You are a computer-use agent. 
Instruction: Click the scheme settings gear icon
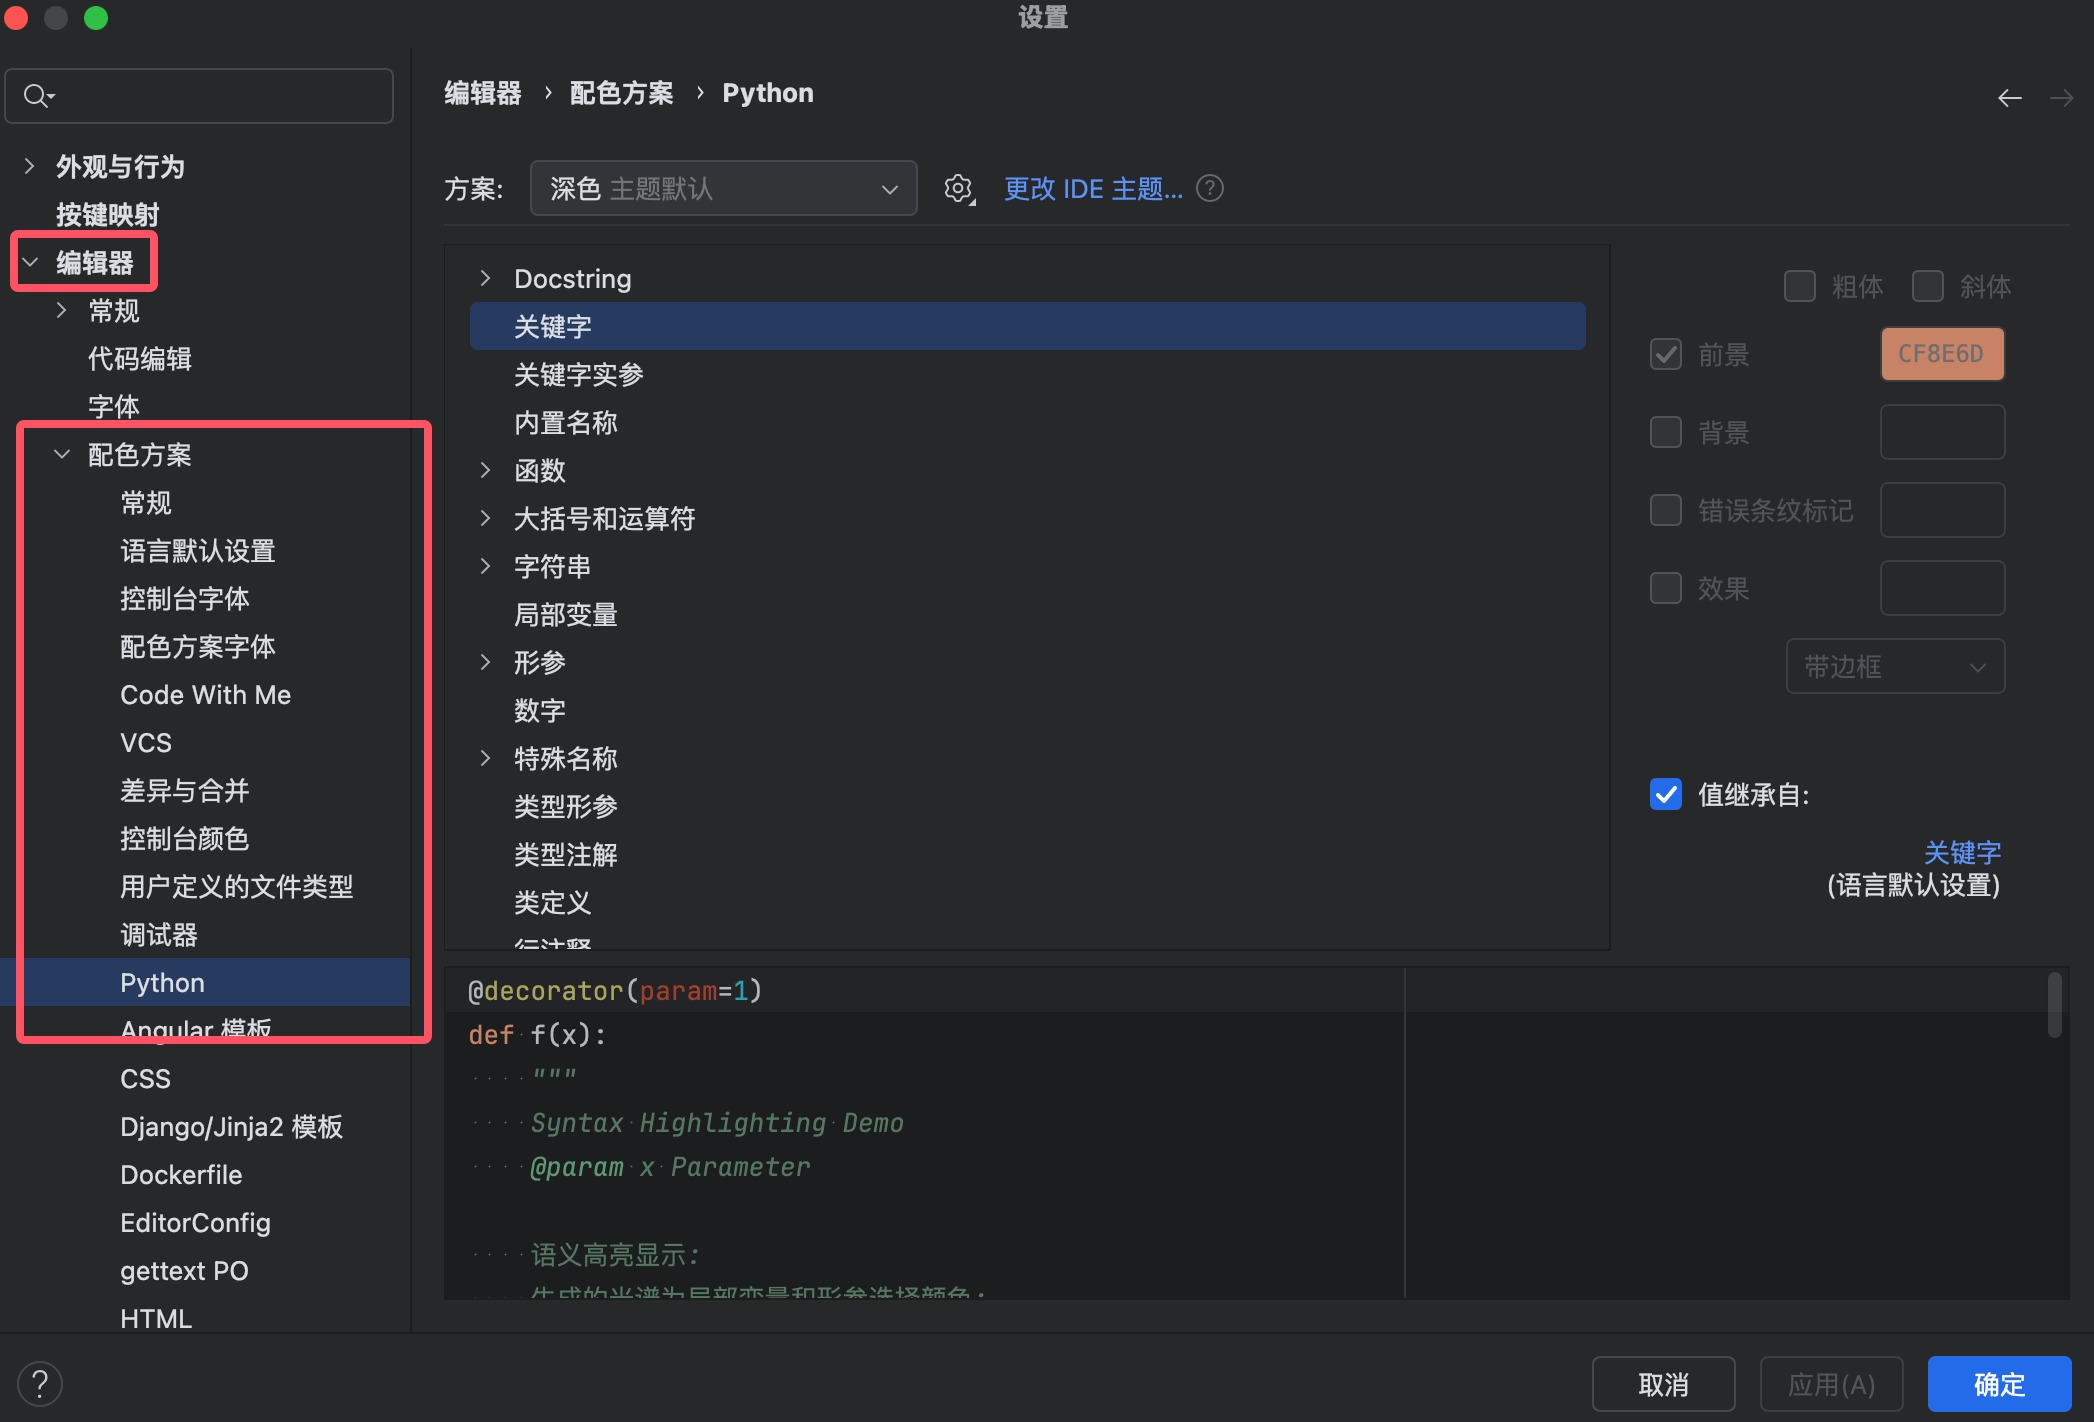[x=958, y=188]
